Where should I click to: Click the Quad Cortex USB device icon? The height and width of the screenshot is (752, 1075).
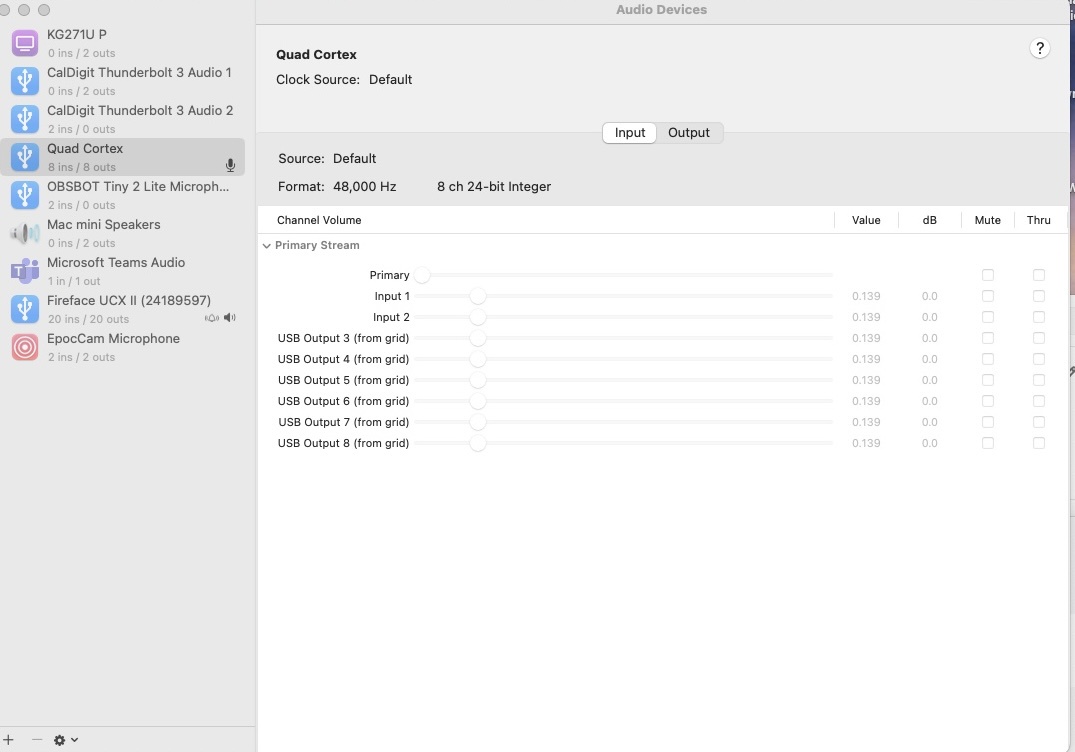click(25, 157)
